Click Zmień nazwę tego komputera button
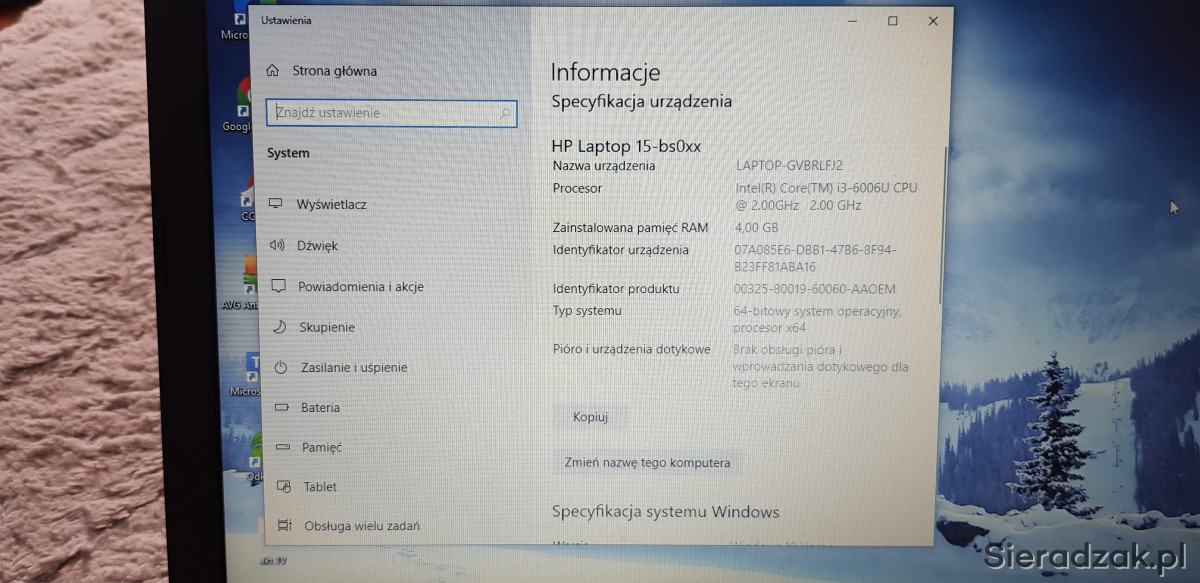The image size is (1200, 583). pyautogui.click(x=647, y=463)
